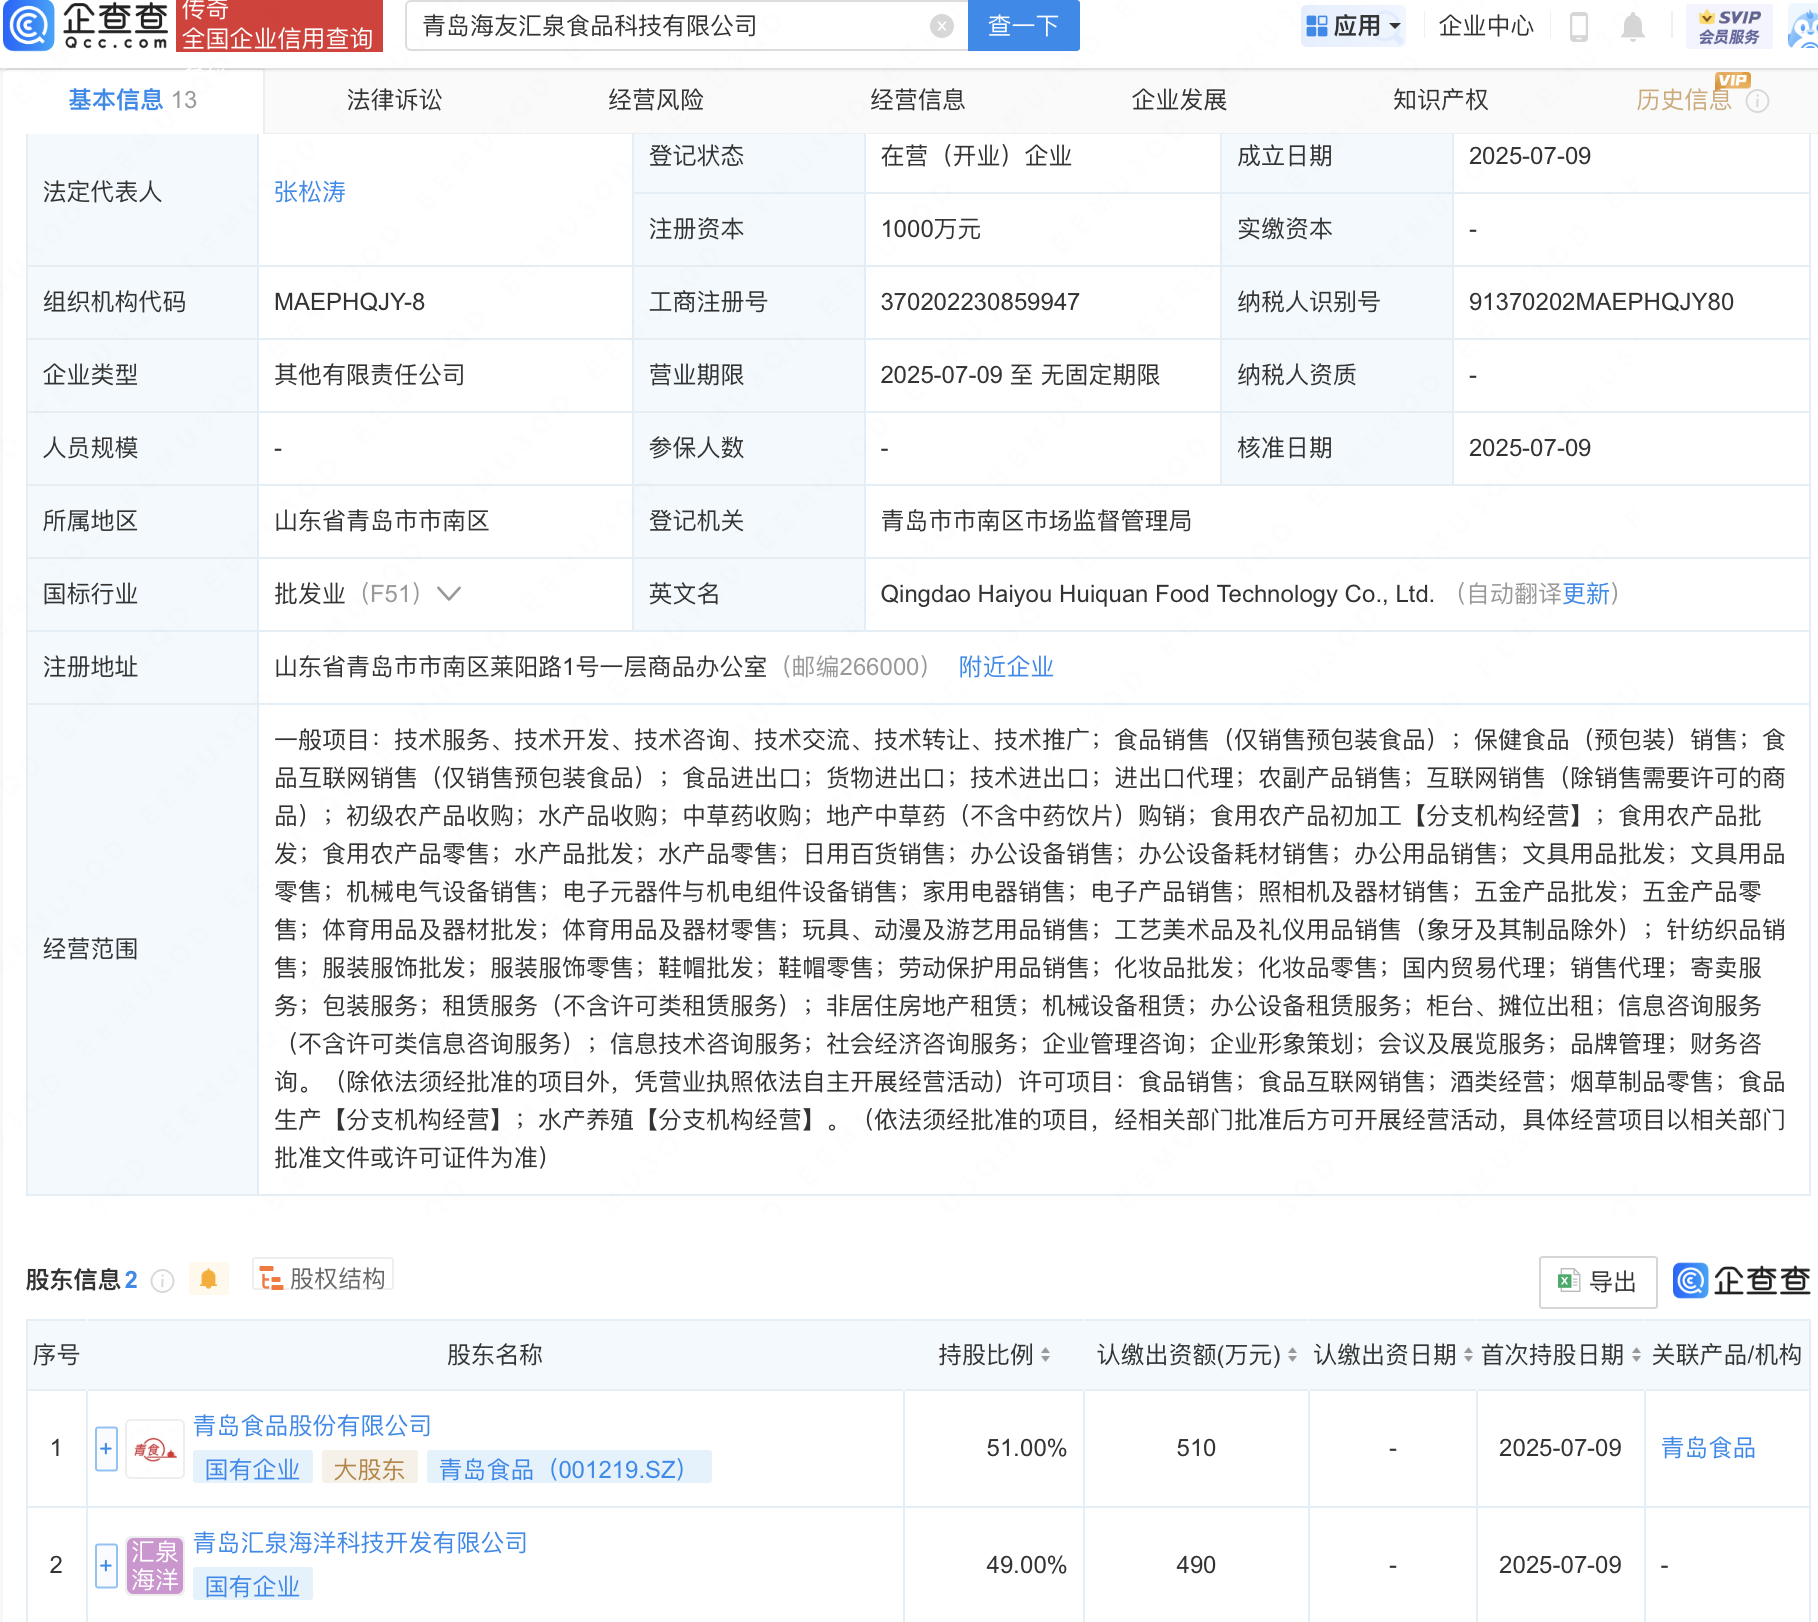This screenshot has height=1622, width=1818.
Task: Click the mobile phone icon in header
Action: [1579, 26]
